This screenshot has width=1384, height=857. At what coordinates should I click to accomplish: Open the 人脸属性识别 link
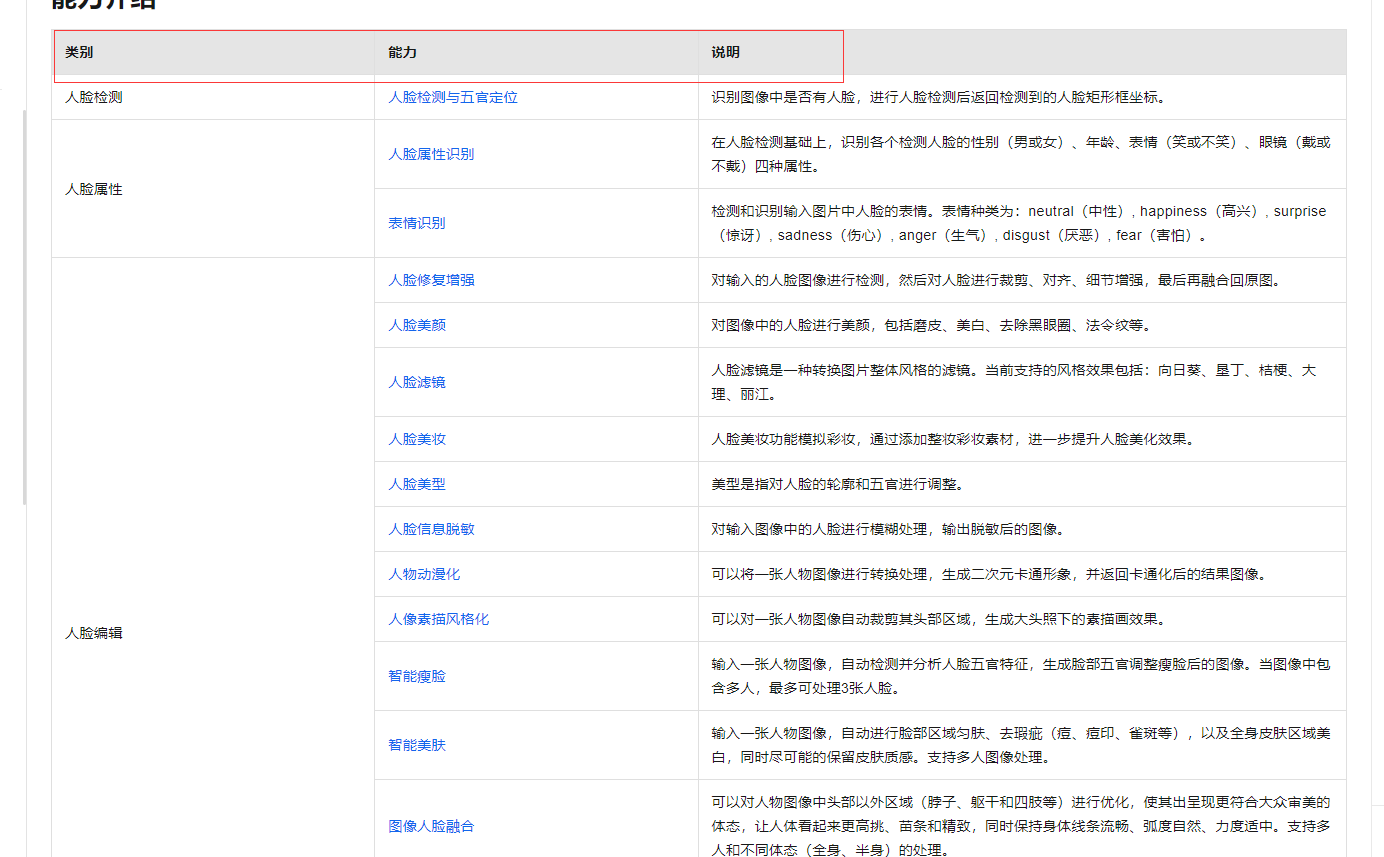[x=431, y=154]
